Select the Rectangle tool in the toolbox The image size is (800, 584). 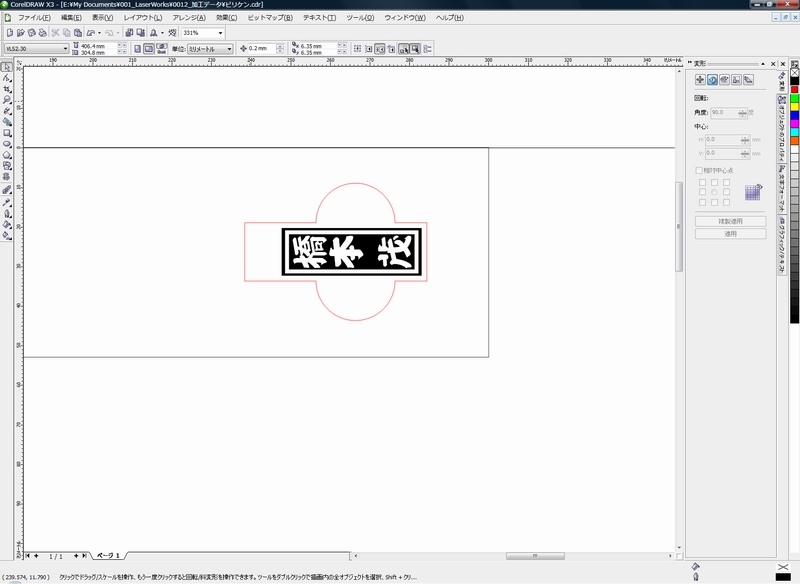coord(7,133)
